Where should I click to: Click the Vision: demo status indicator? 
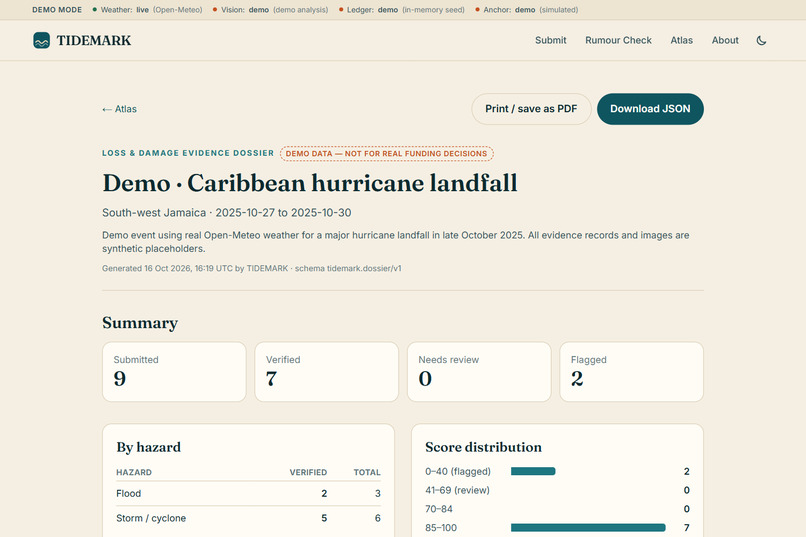coord(270,10)
